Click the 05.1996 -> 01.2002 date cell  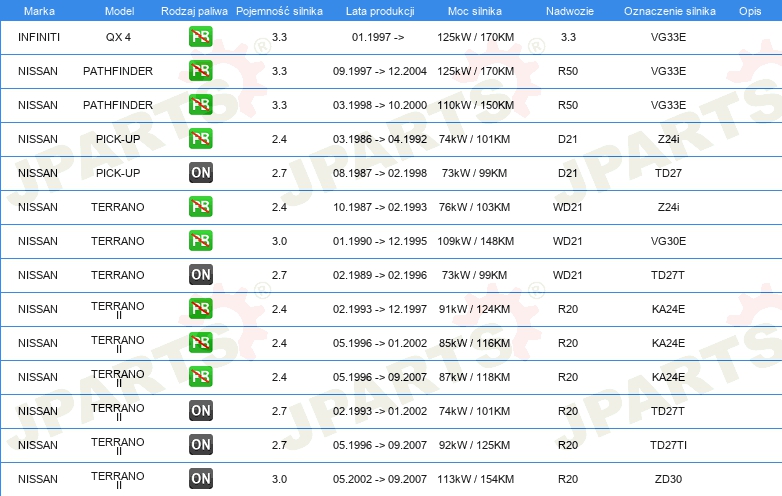click(x=380, y=343)
